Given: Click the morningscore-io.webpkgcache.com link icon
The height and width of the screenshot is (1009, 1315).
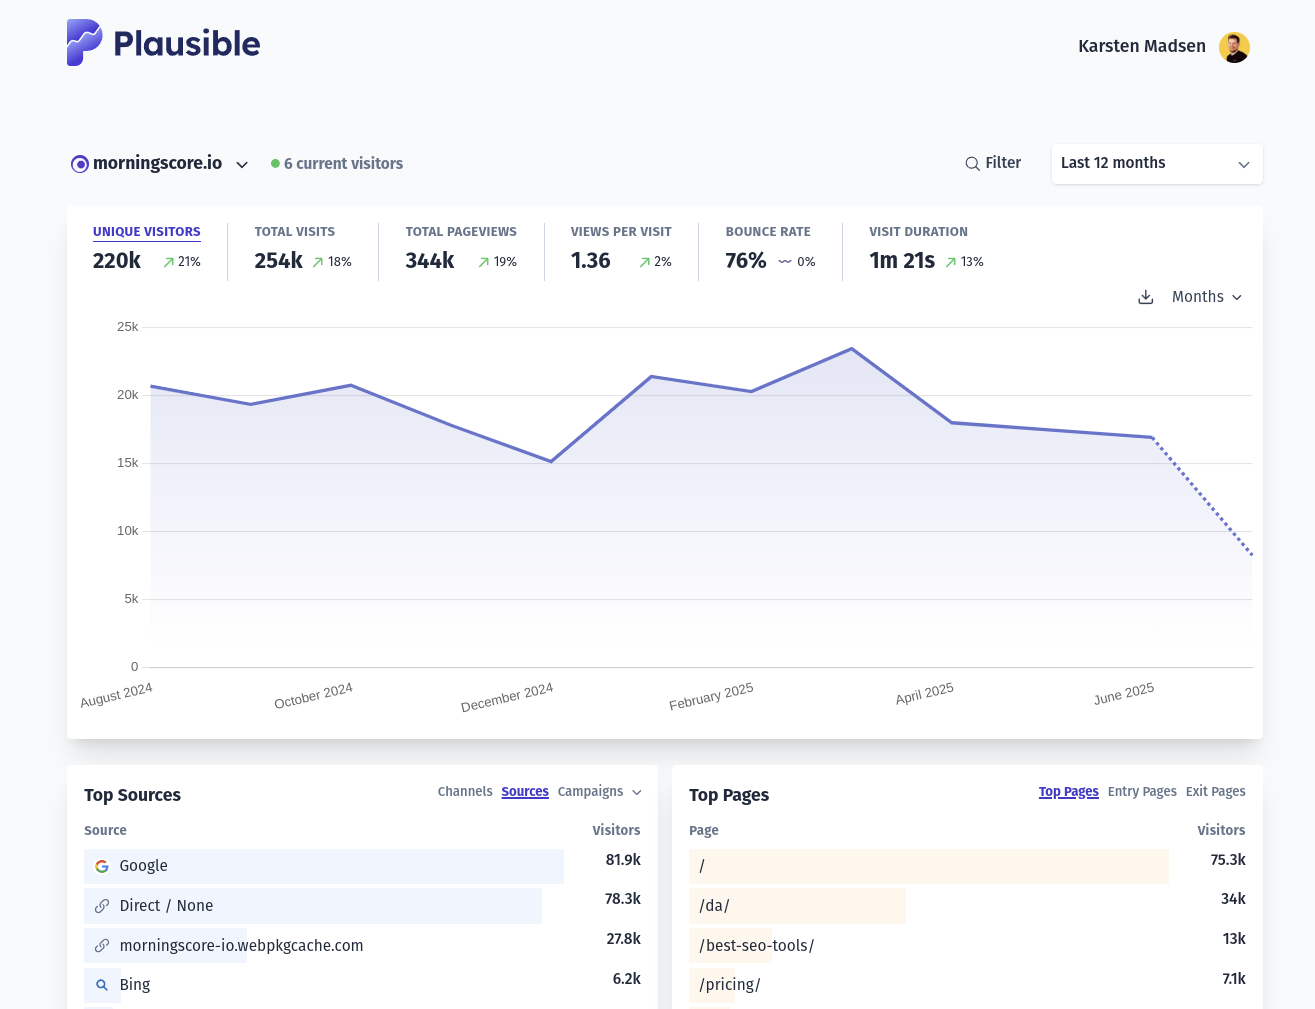Looking at the screenshot, I should point(102,945).
